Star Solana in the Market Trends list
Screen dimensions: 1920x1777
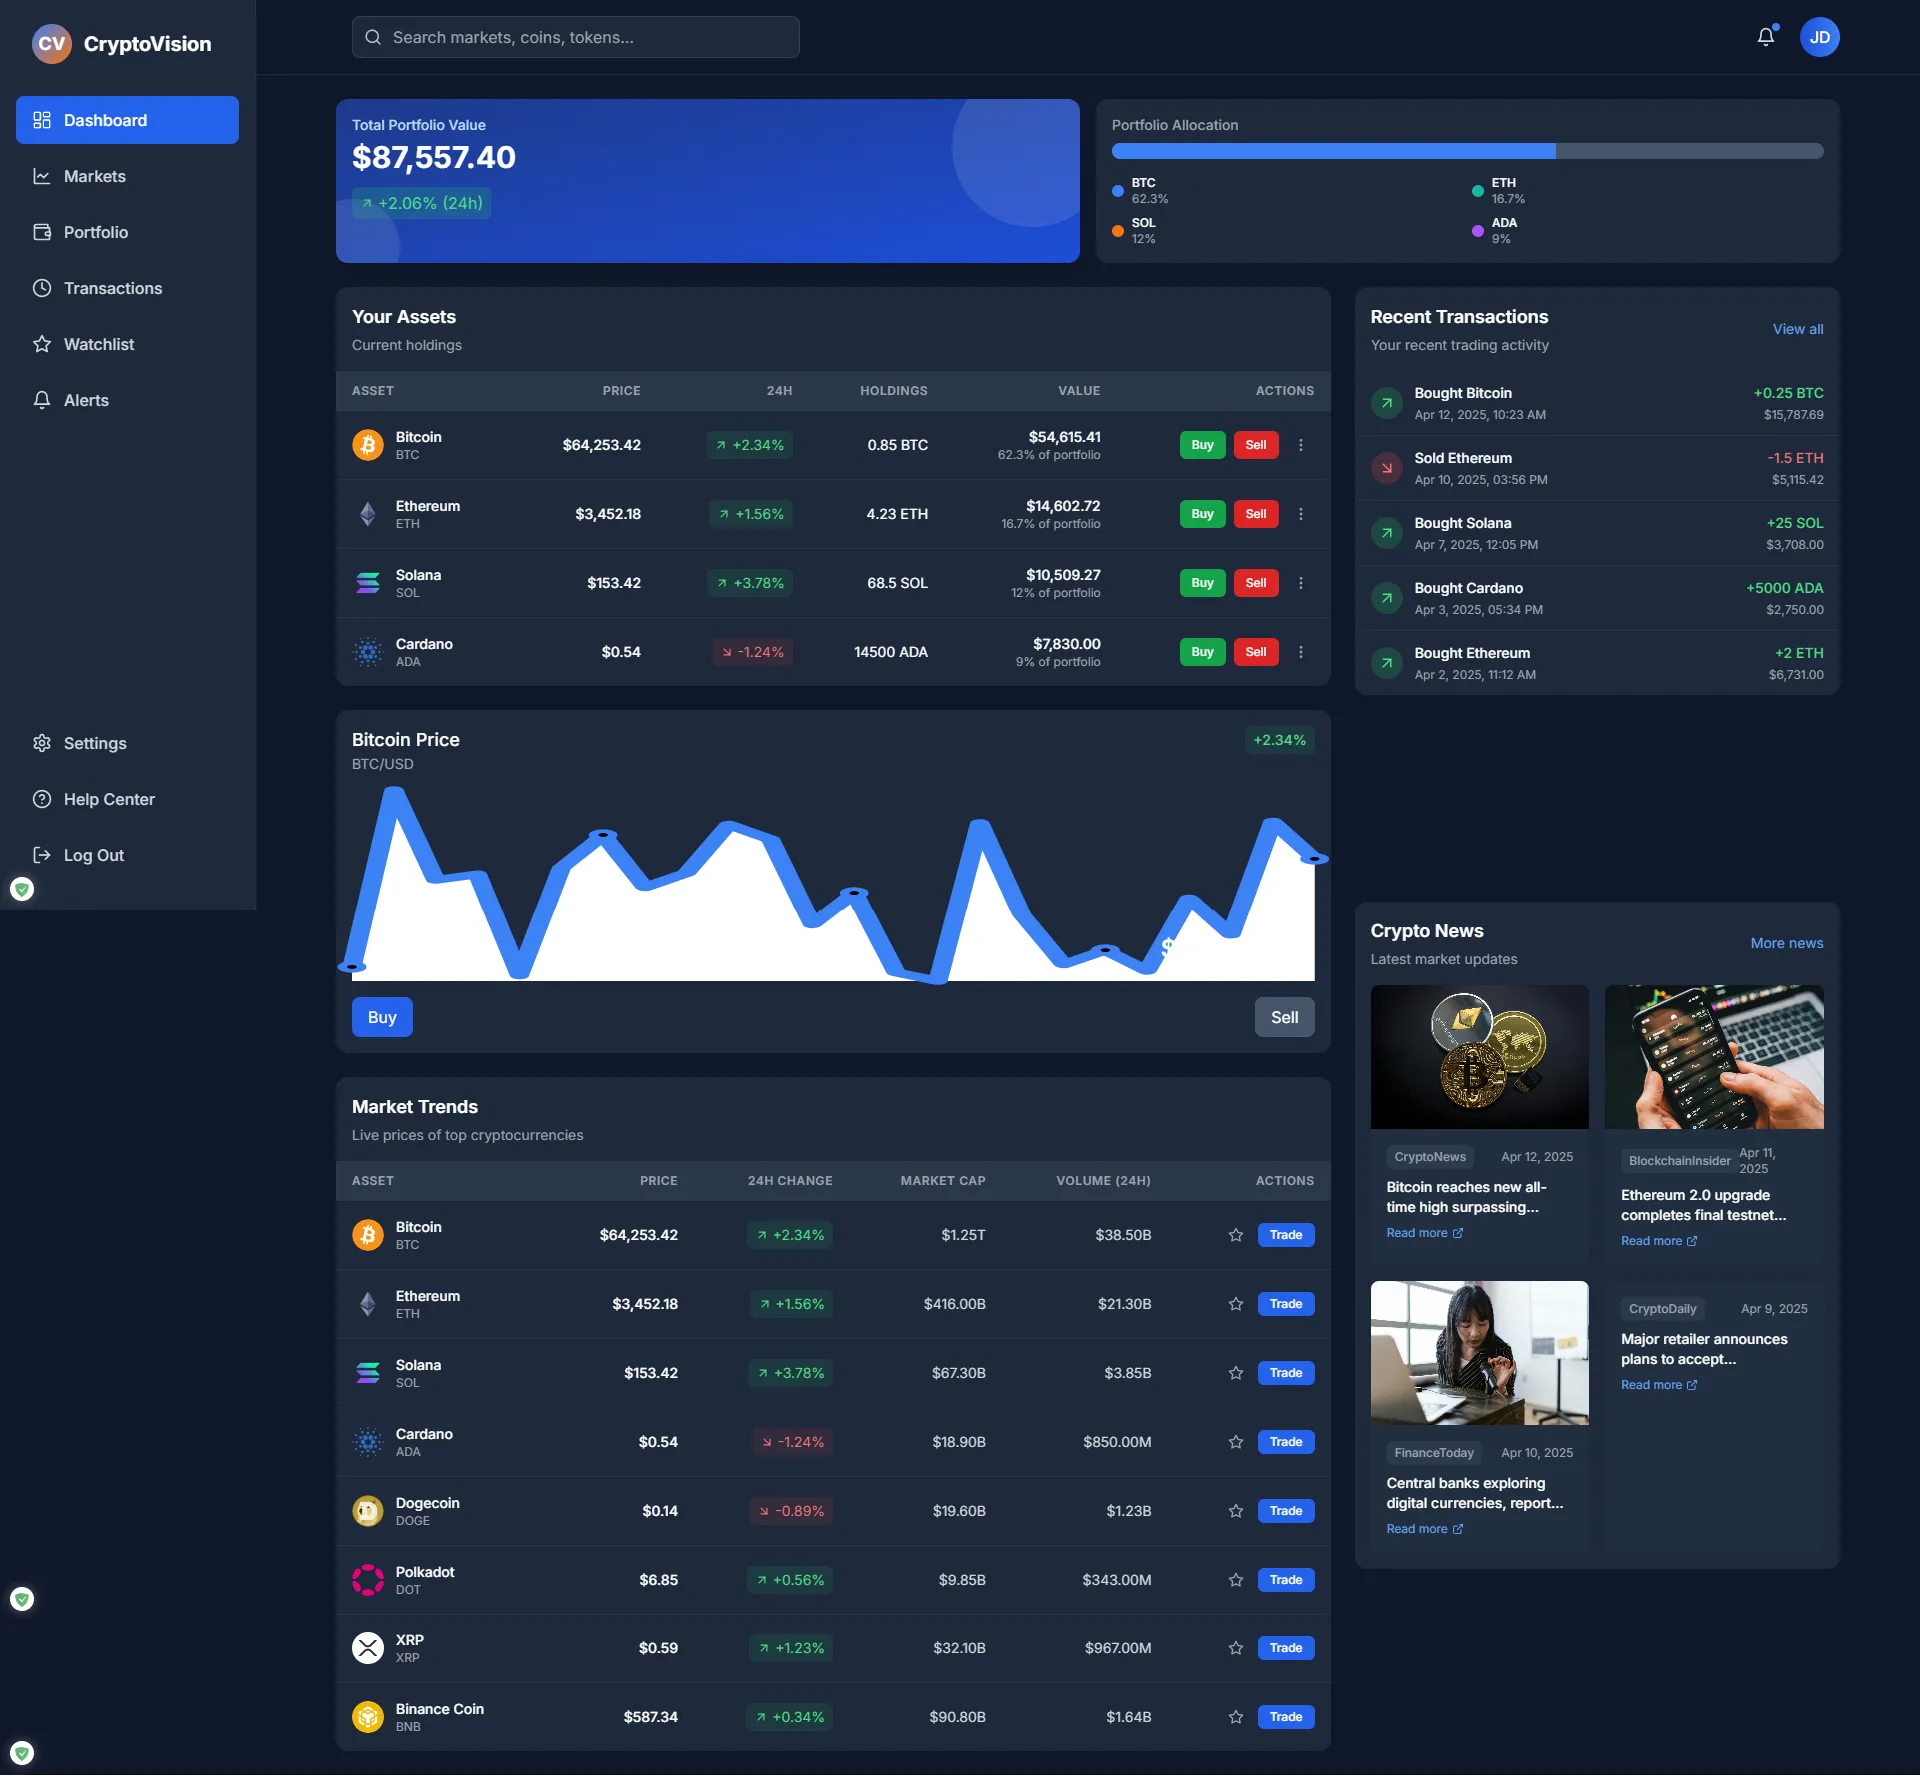pos(1234,1373)
